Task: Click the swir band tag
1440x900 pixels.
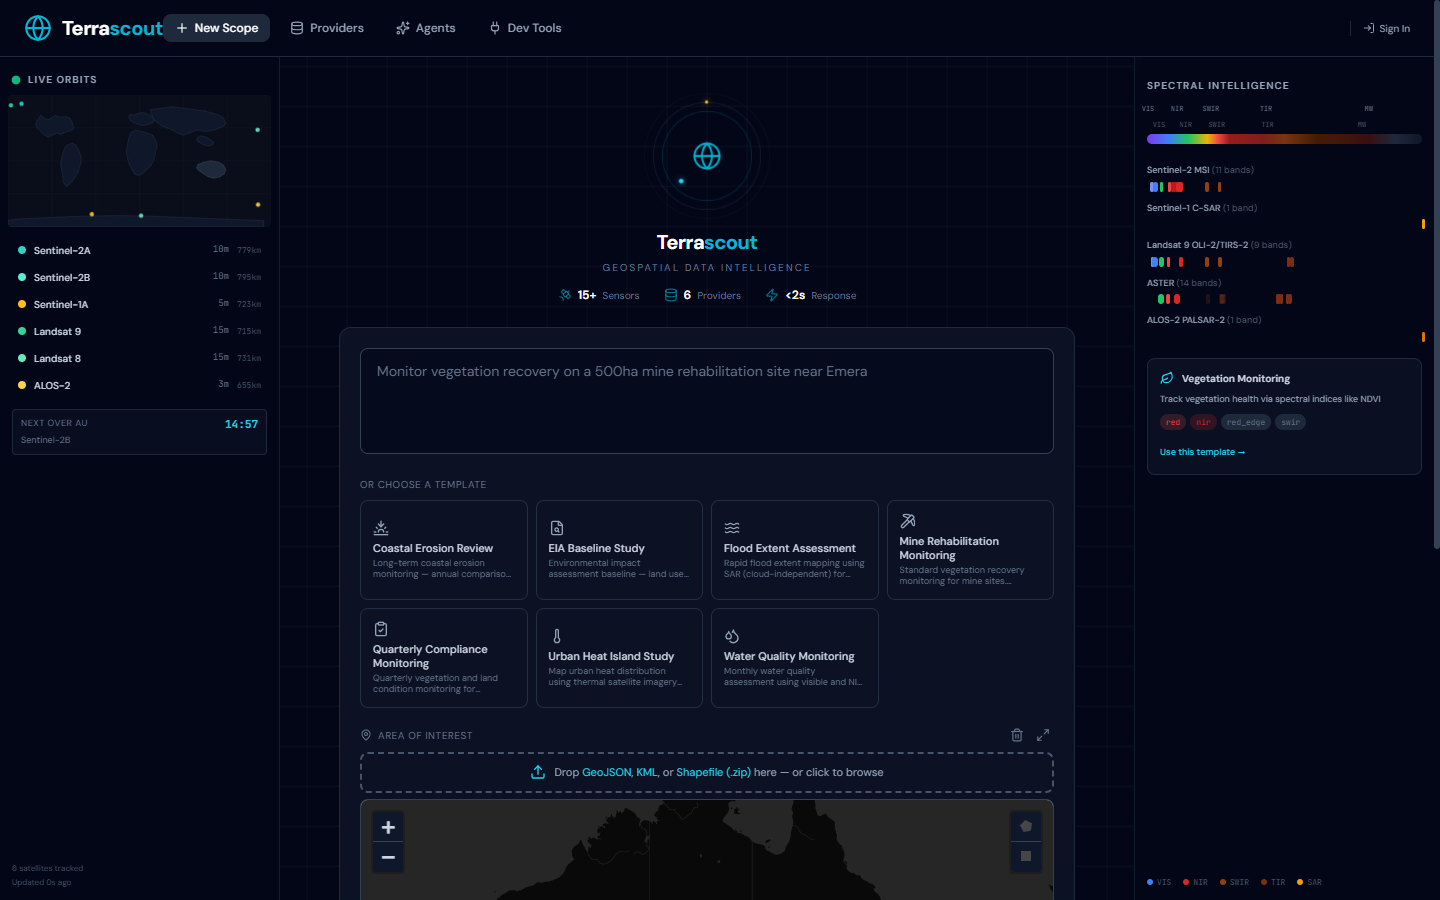Action: pyautogui.click(x=1291, y=422)
